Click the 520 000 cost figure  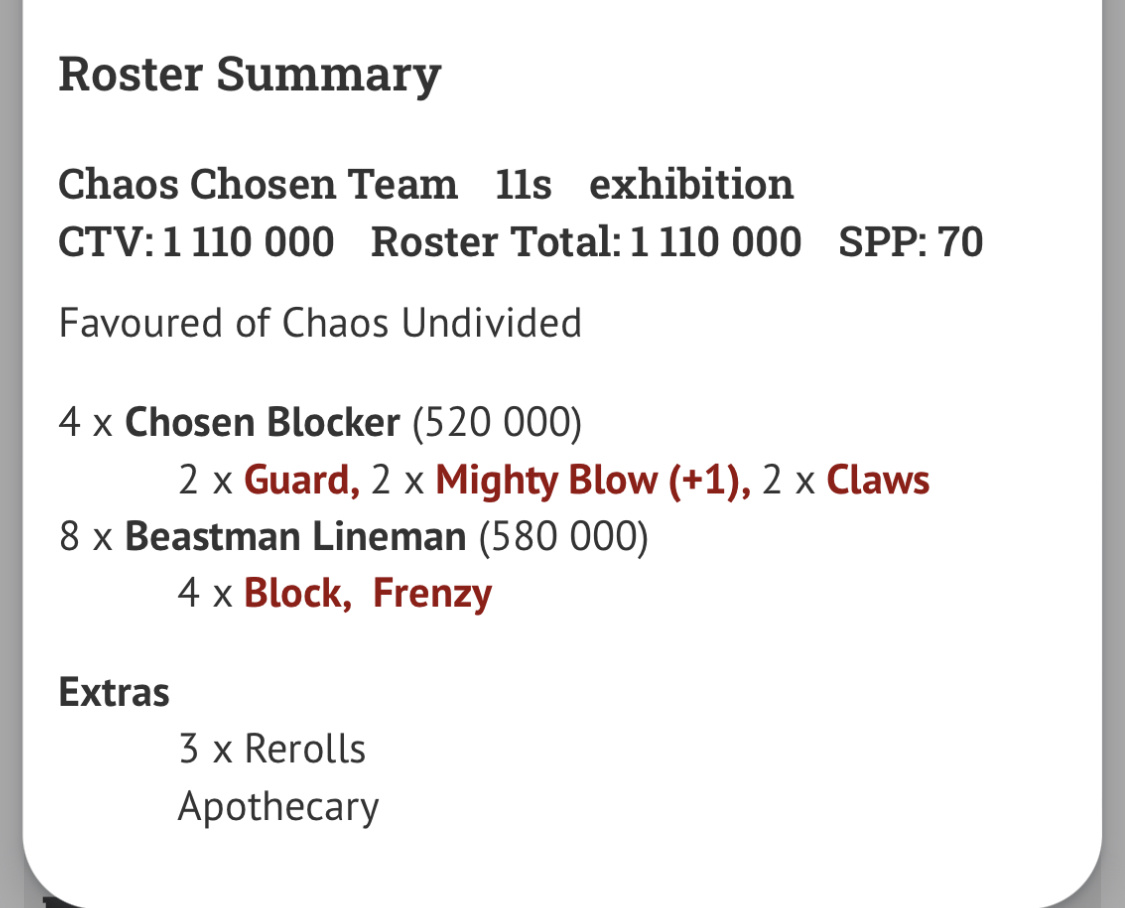pyautogui.click(x=497, y=423)
